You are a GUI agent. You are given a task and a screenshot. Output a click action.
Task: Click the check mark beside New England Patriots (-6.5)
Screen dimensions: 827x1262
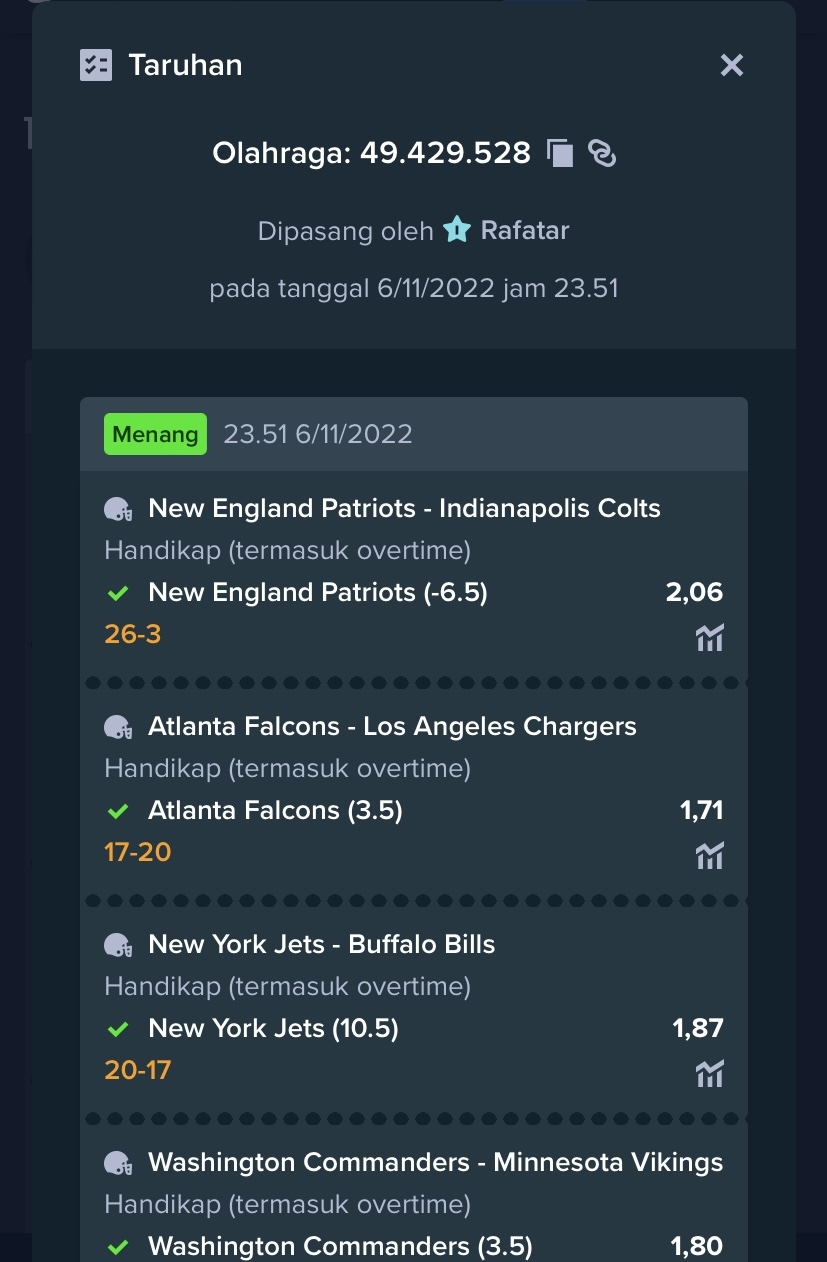pos(118,593)
